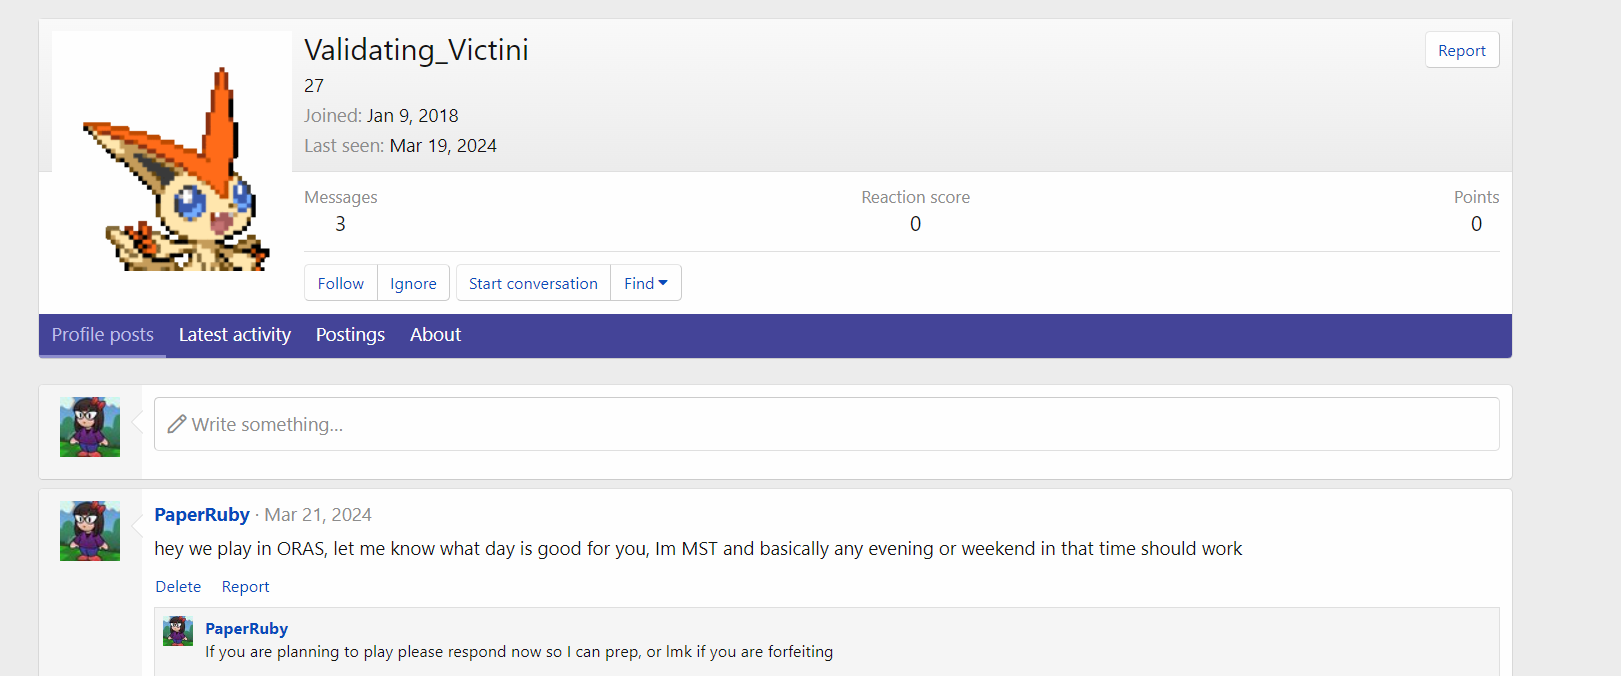Screen dimensions: 1621x676
Task: Click the Write something input field
Action: (826, 424)
